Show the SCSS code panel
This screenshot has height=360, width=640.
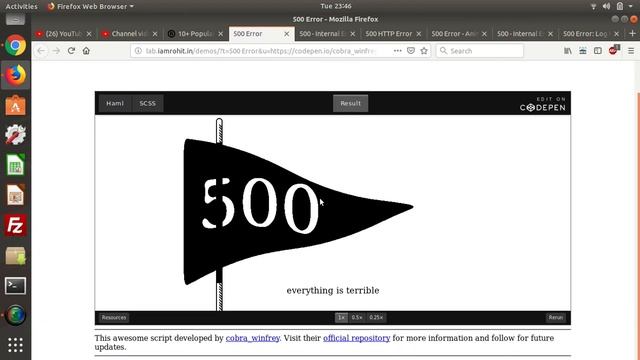click(x=147, y=103)
